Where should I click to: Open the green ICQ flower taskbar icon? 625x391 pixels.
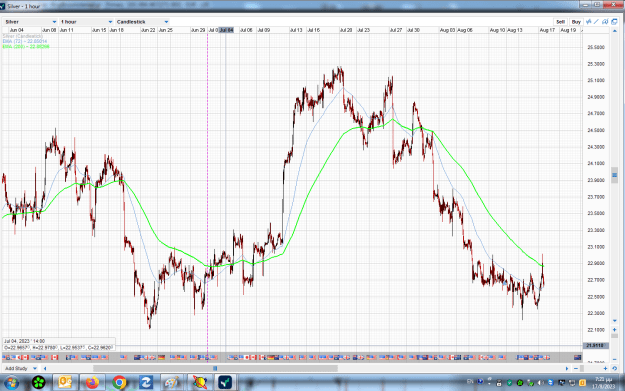coord(39,383)
